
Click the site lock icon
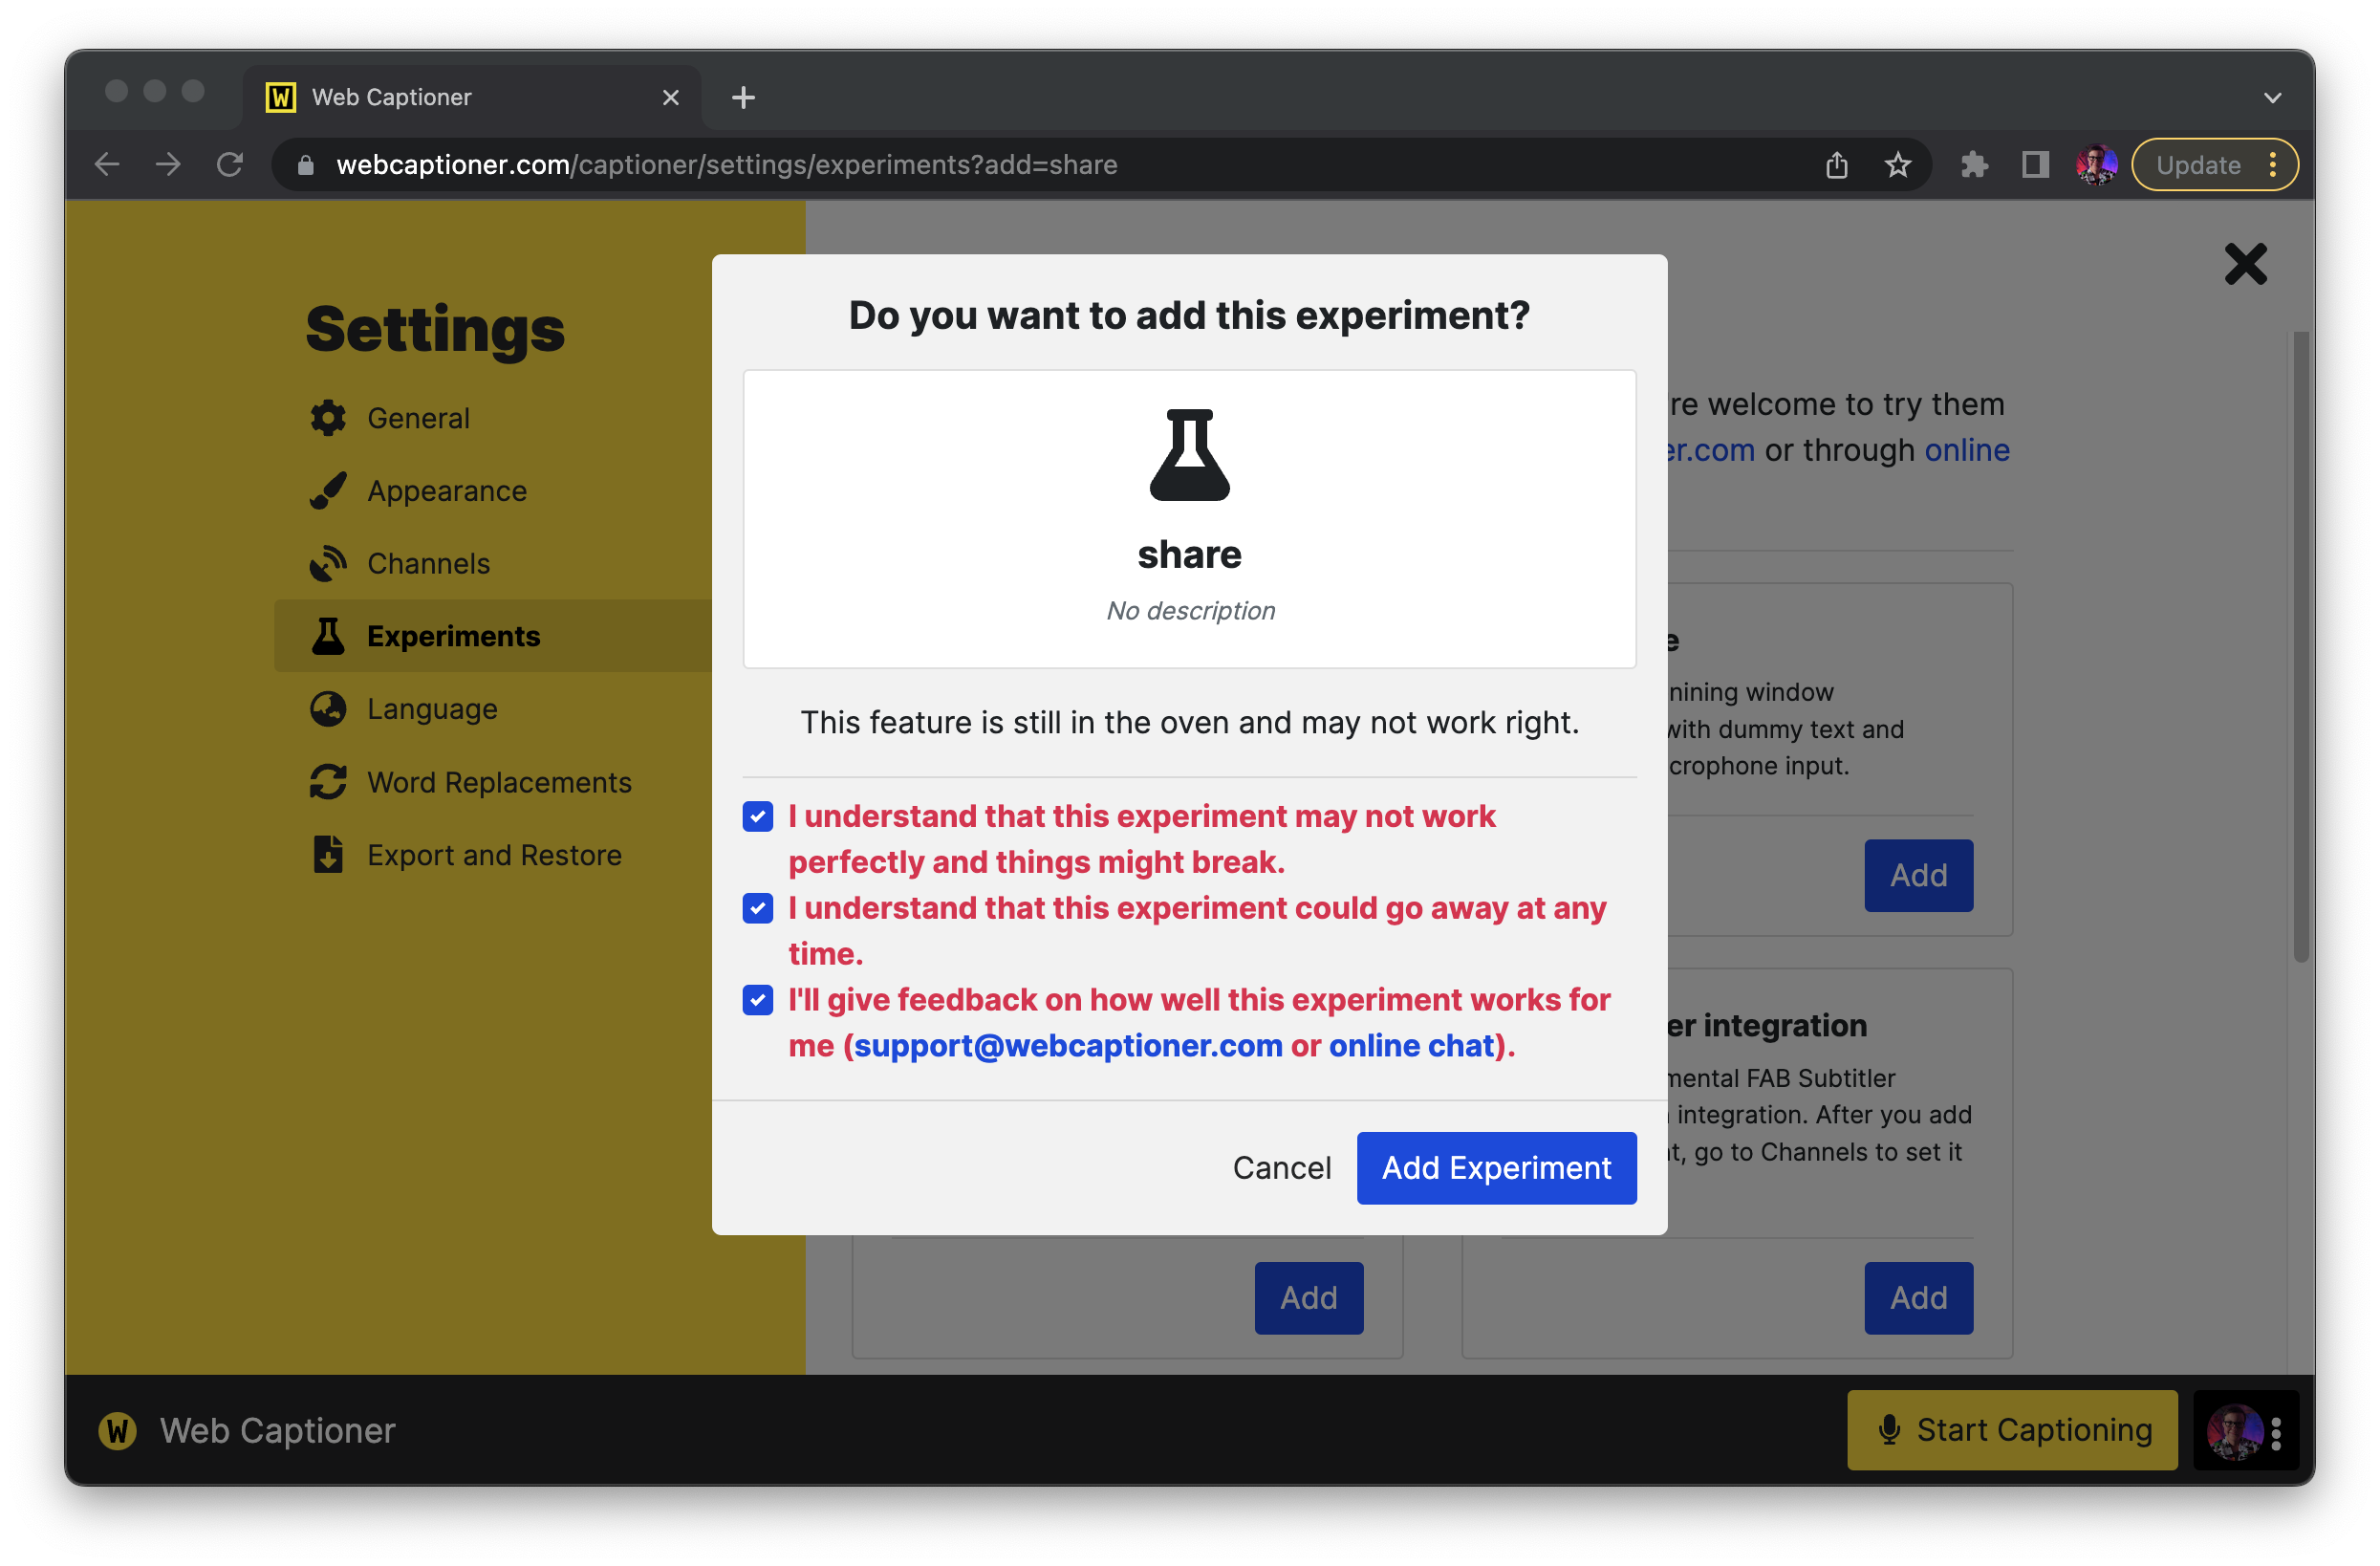[x=306, y=165]
